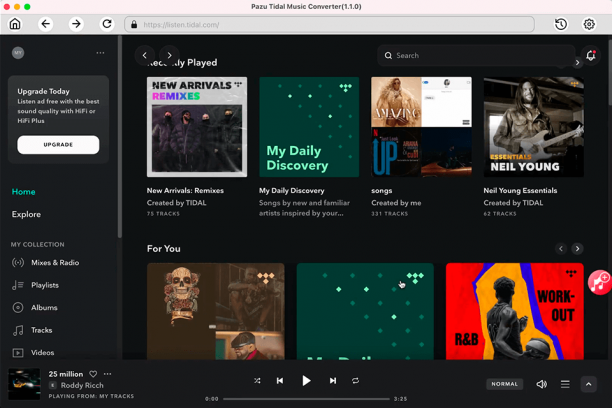Toggle shuffle playback
Viewport: 612px width, 408px height.
pyautogui.click(x=257, y=381)
